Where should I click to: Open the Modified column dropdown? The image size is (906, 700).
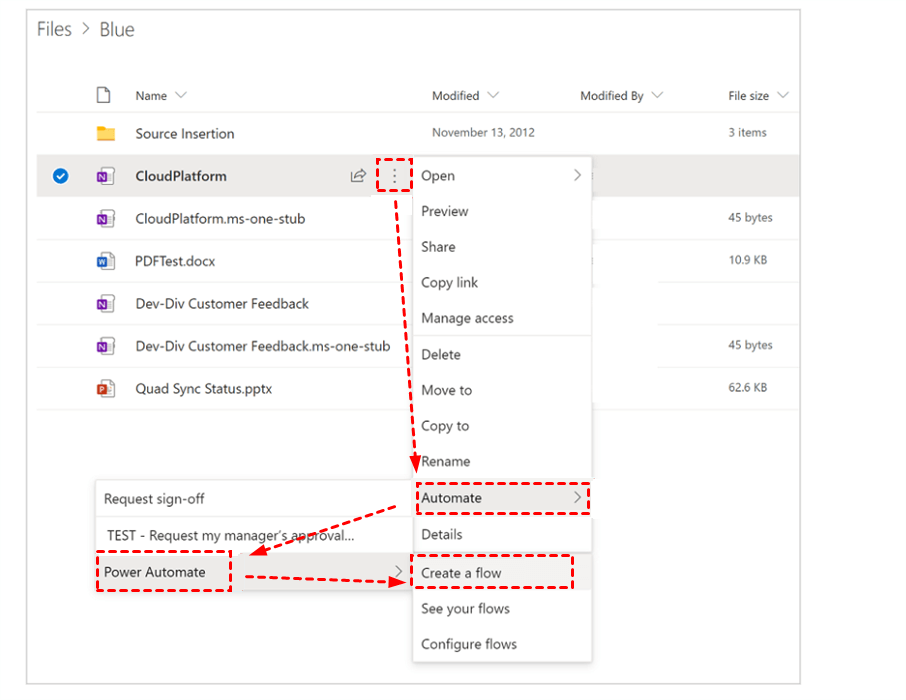[x=493, y=95]
